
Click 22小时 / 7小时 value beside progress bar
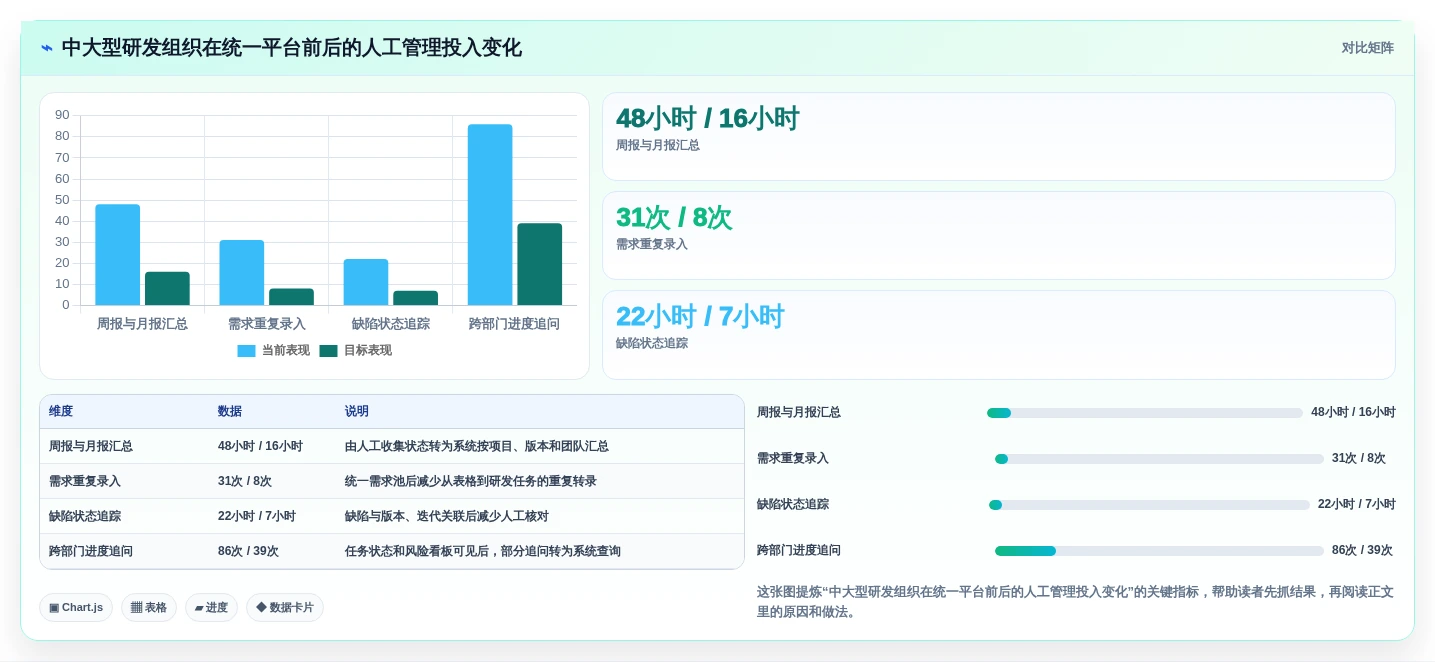click(1357, 505)
